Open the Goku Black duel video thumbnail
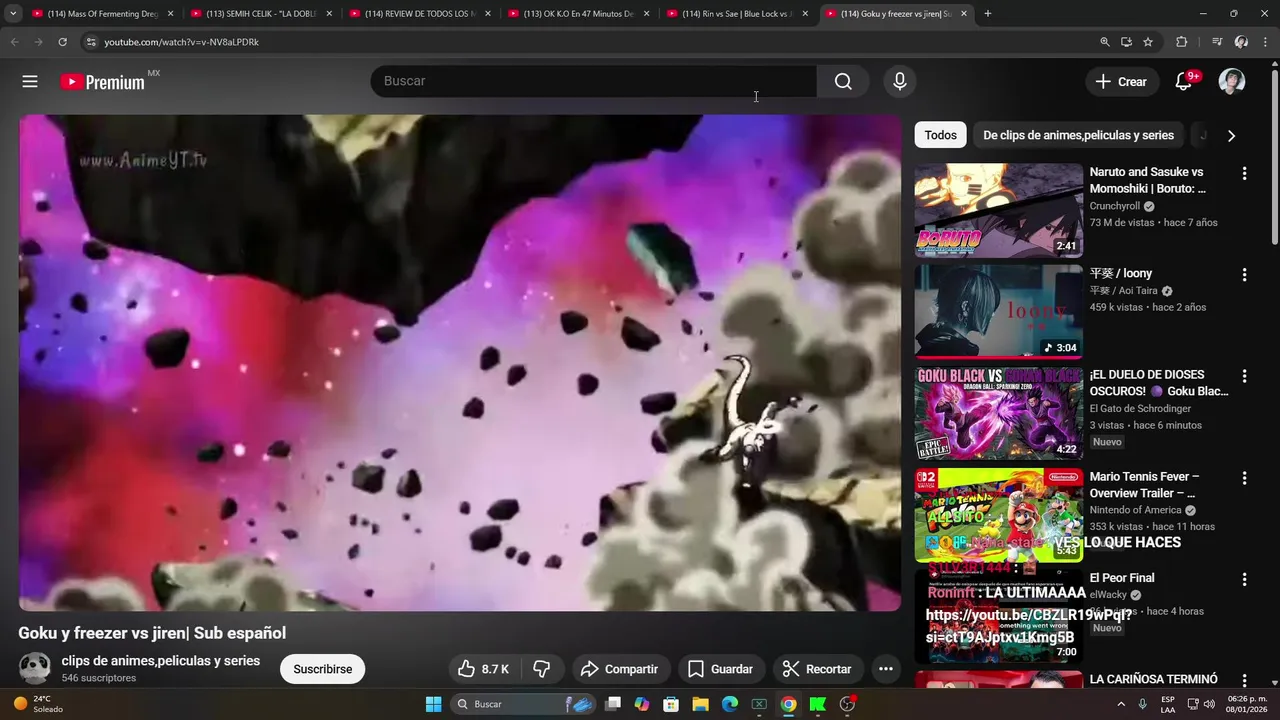The height and width of the screenshot is (720, 1280). point(998,413)
